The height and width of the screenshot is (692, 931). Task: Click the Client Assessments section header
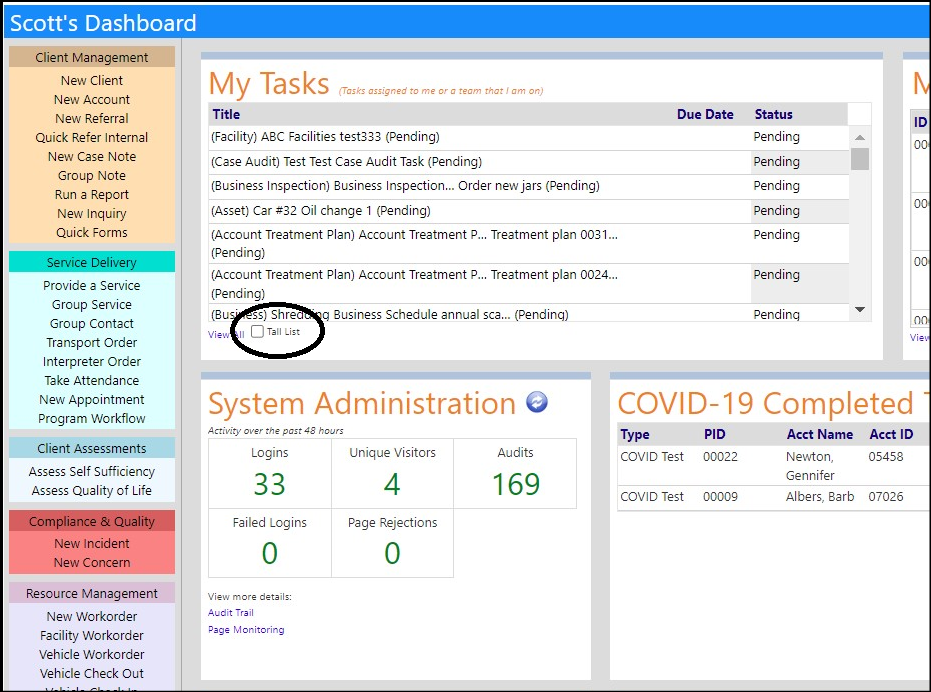click(x=92, y=448)
